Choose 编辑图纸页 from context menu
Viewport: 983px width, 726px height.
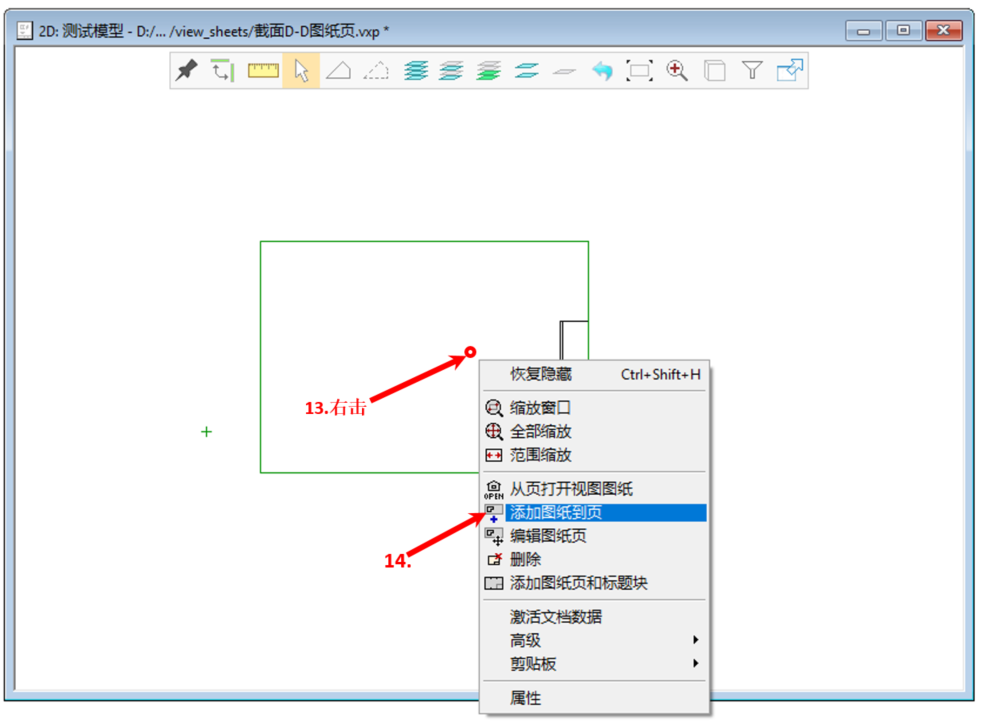click(594, 536)
